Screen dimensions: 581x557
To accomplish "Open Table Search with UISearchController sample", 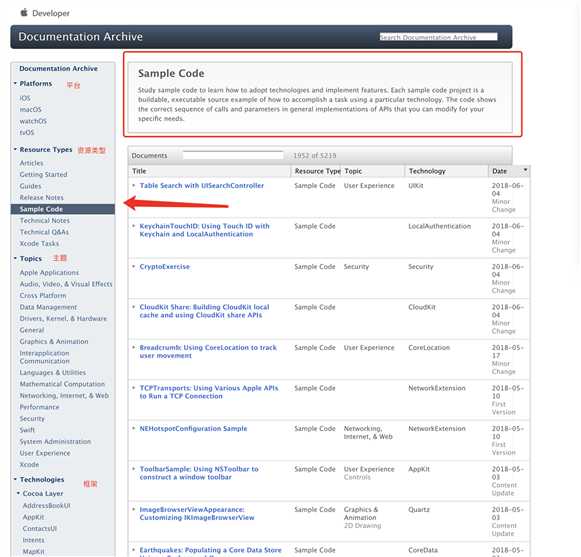I will [x=202, y=185].
